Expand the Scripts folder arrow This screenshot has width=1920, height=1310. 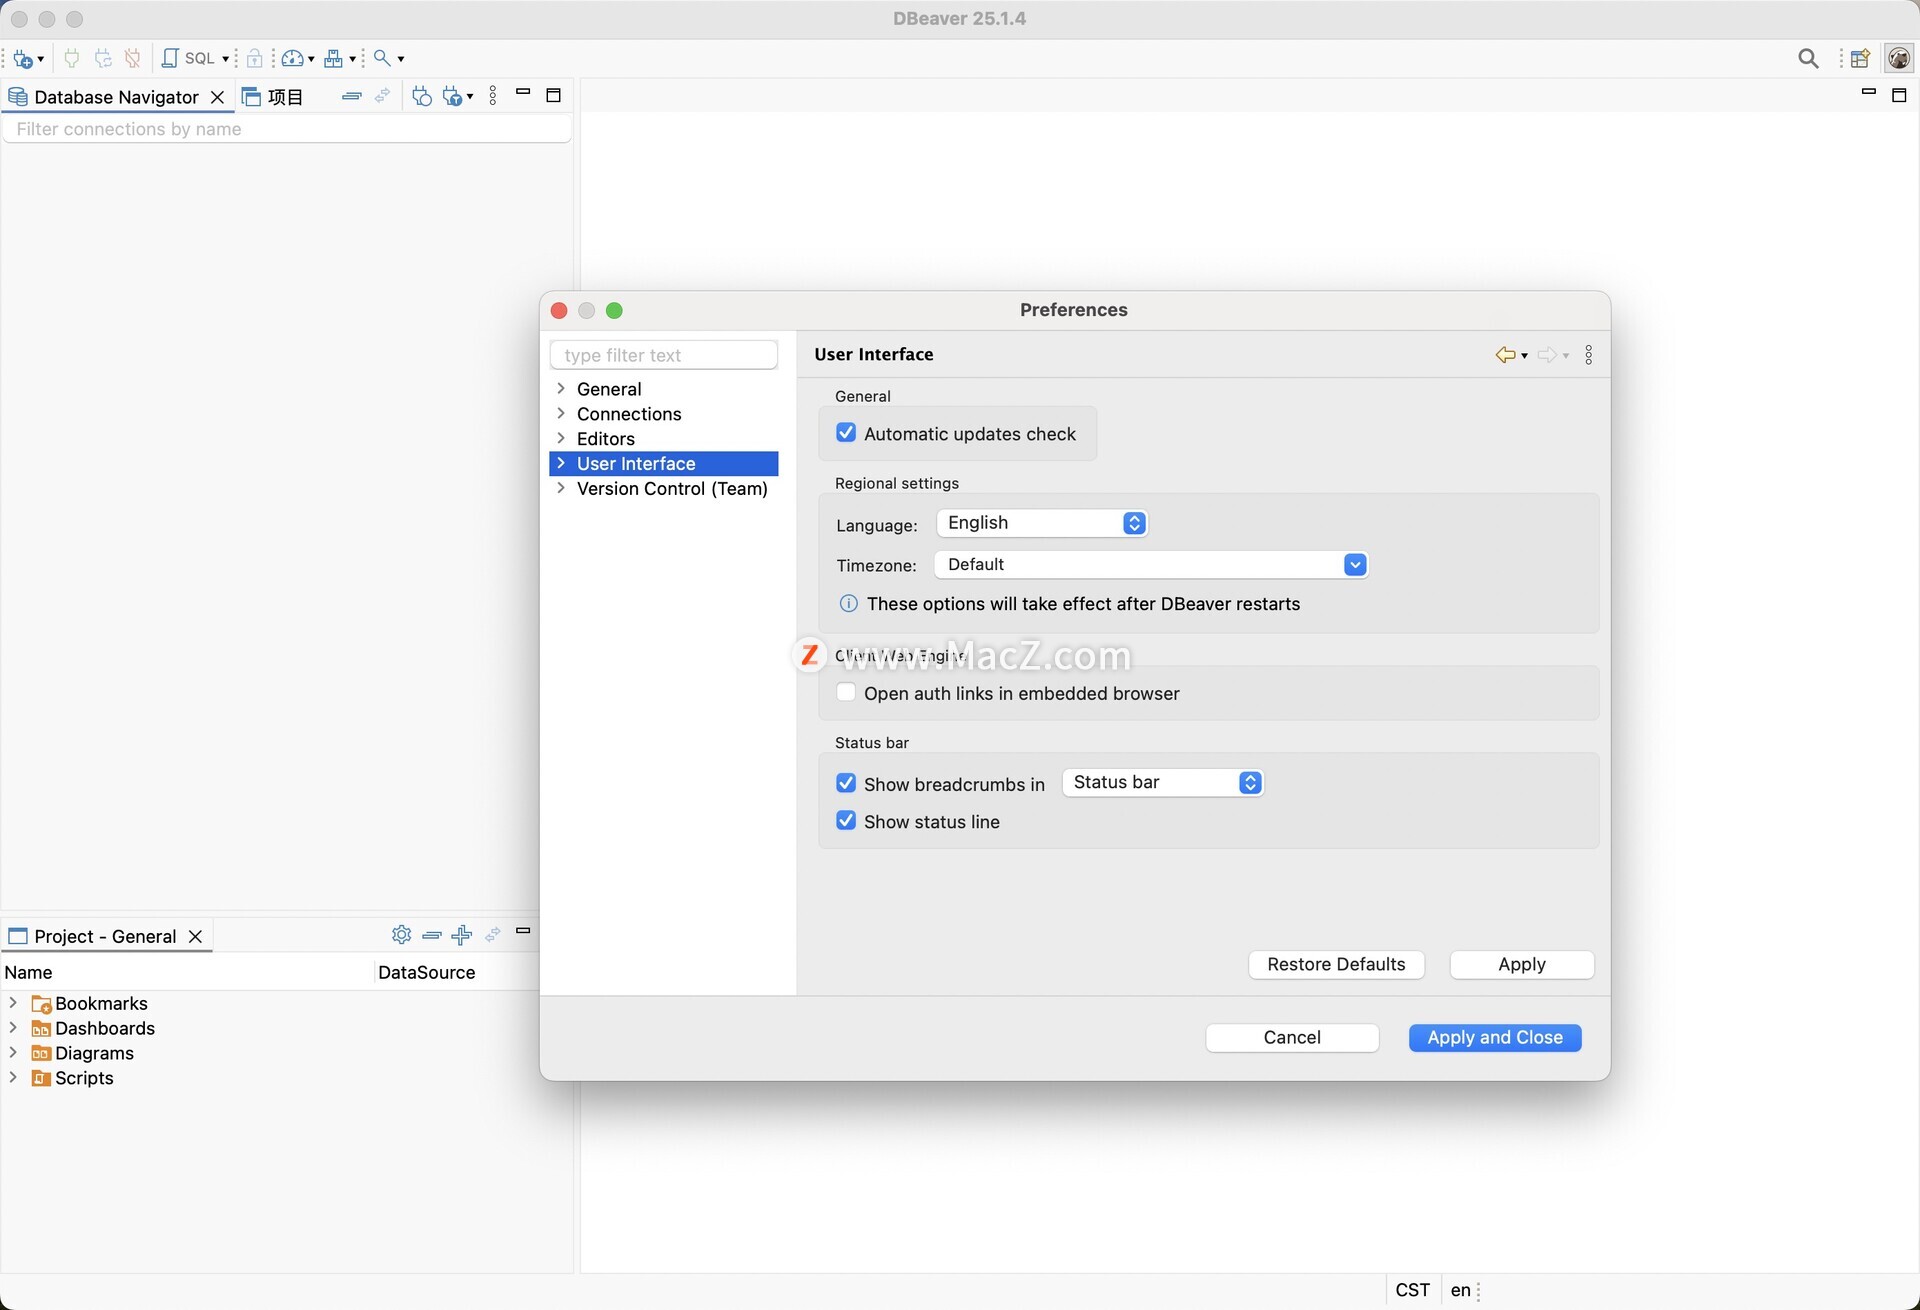tap(13, 1077)
